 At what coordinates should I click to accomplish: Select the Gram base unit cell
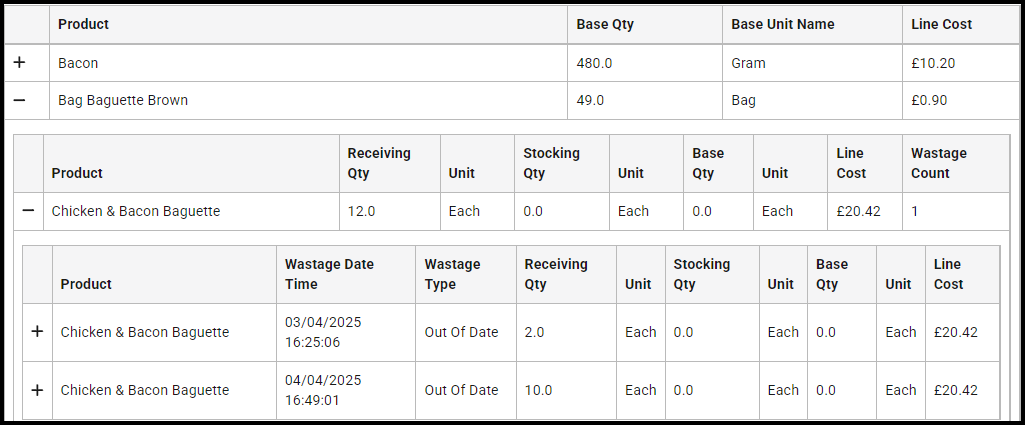click(x=748, y=63)
